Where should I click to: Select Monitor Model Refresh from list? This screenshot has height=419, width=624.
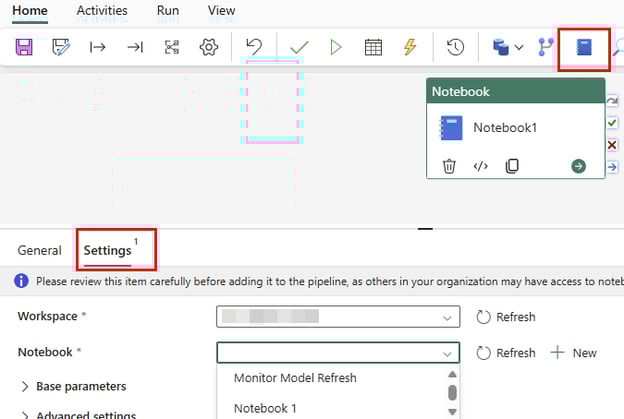pos(295,378)
